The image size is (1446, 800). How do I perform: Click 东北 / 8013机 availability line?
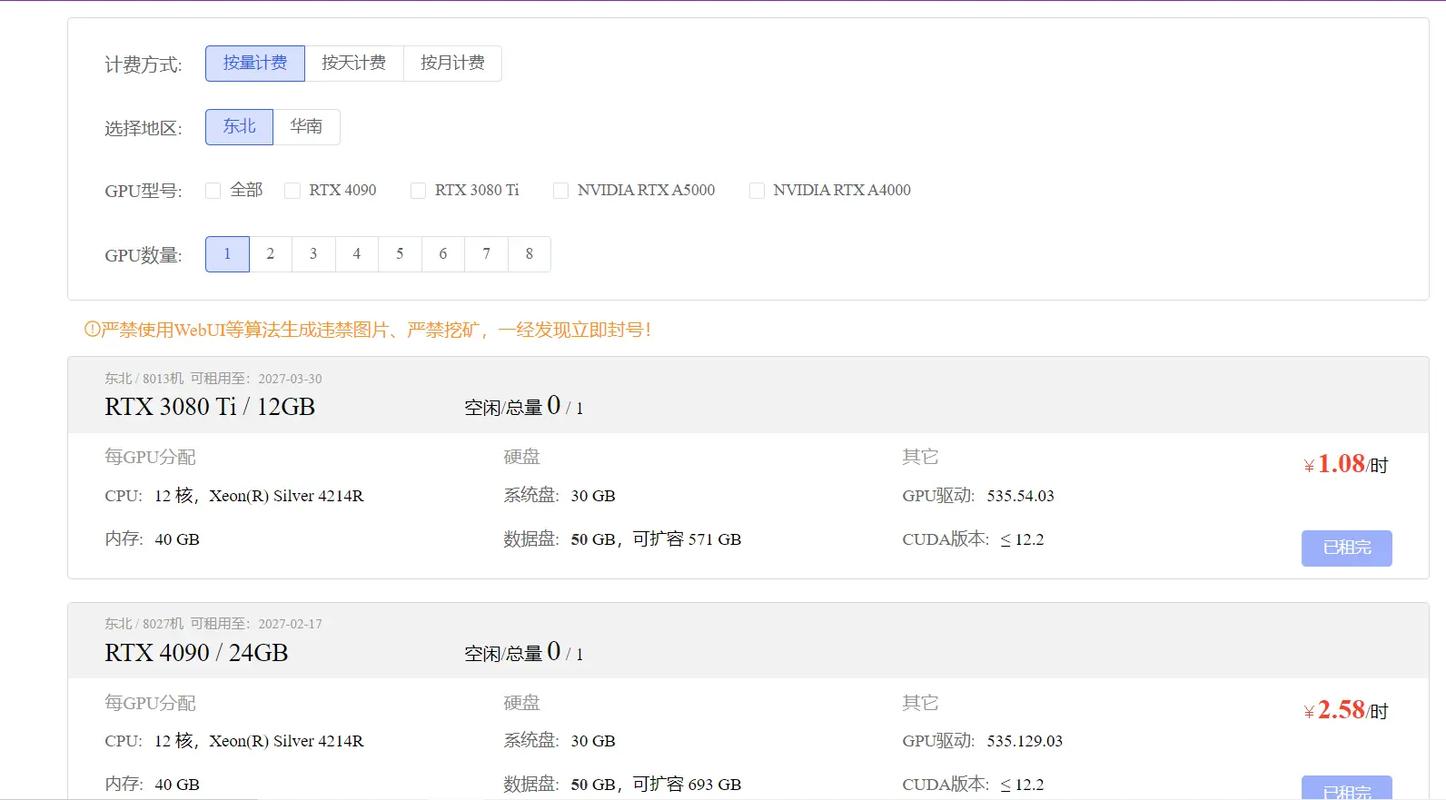pos(213,379)
